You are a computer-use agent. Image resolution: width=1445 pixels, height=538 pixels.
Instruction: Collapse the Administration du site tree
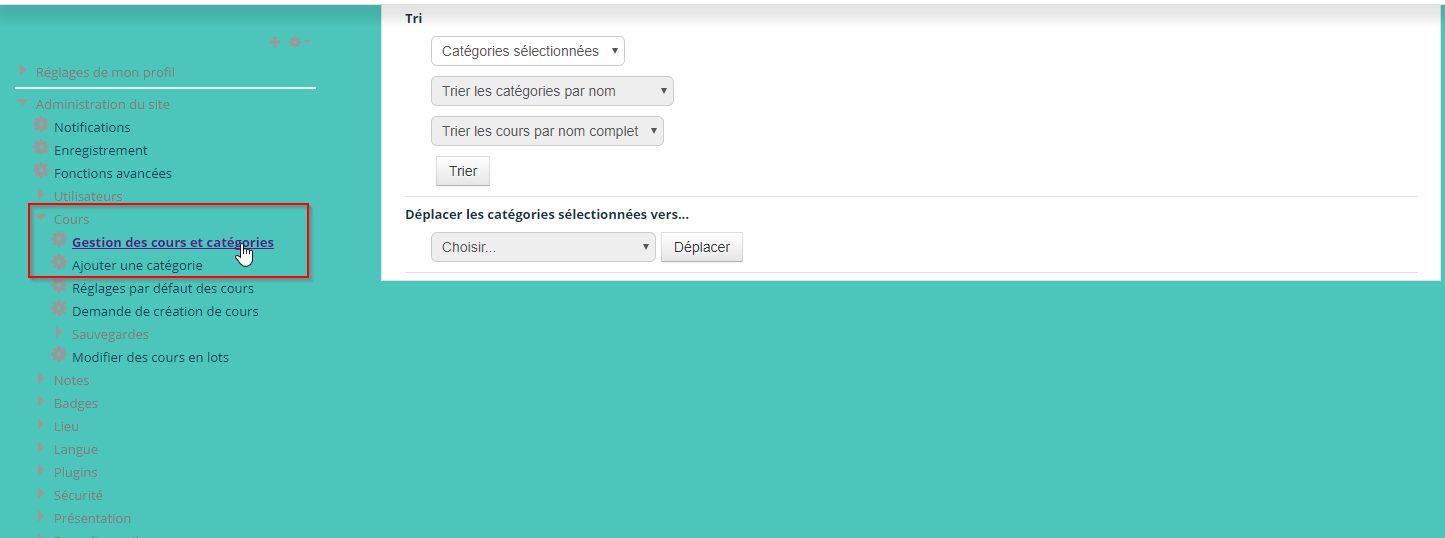[x=23, y=103]
